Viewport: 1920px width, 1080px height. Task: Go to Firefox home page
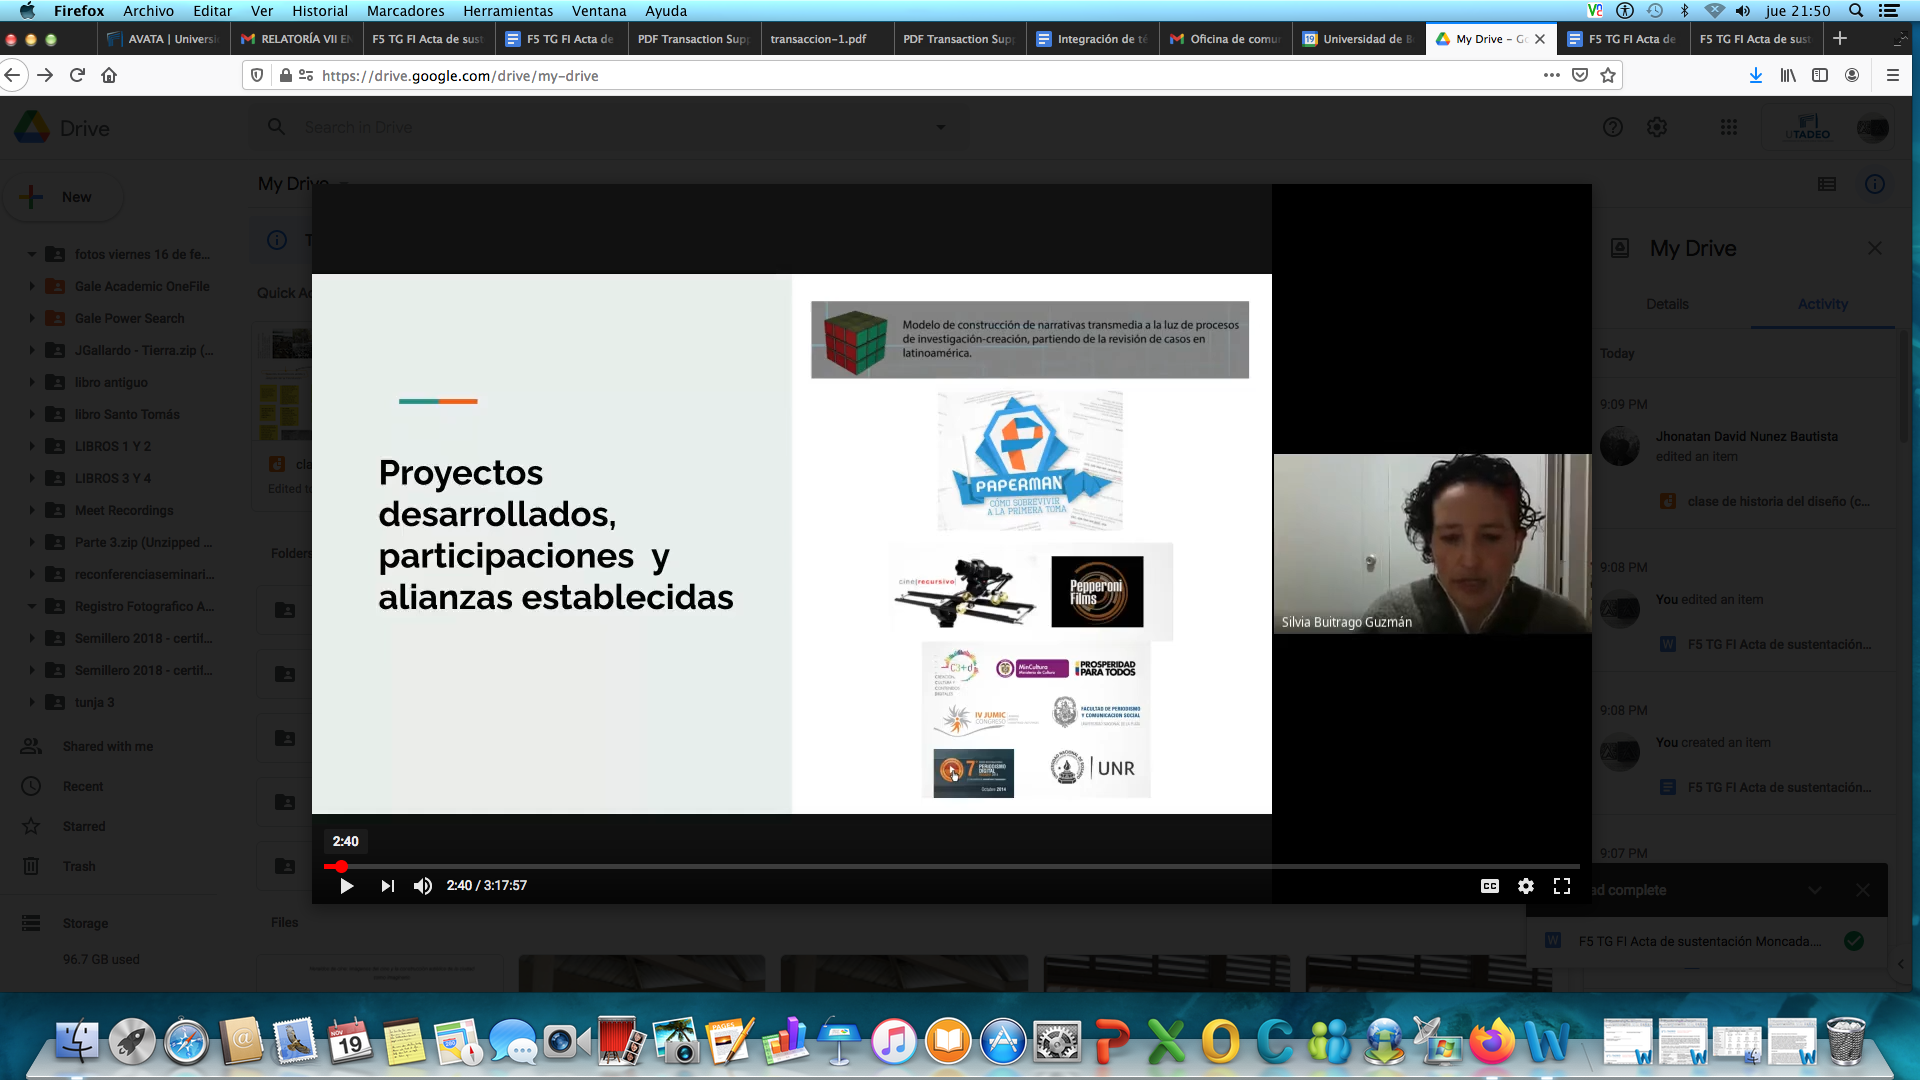(x=109, y=75)
